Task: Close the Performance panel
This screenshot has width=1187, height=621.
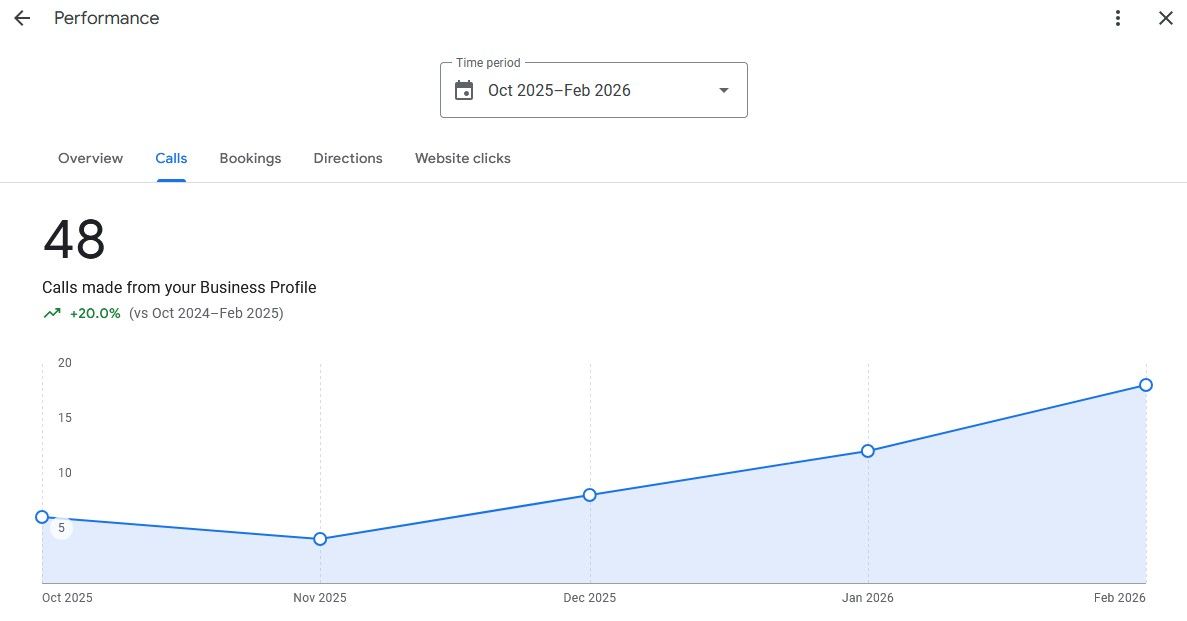Action: [1165, 18]
